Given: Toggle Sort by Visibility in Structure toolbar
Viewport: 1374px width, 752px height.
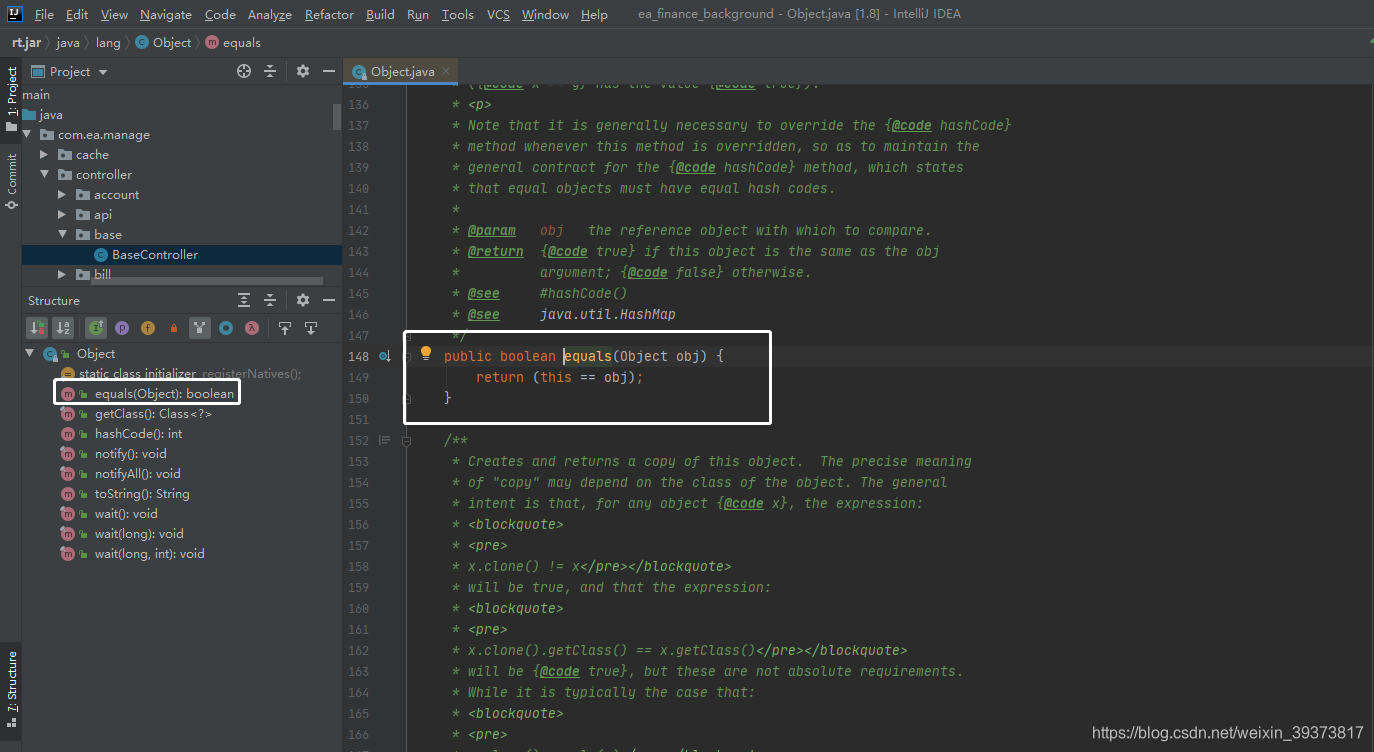Looking at the screenshot, I should [x=37, y=327].
